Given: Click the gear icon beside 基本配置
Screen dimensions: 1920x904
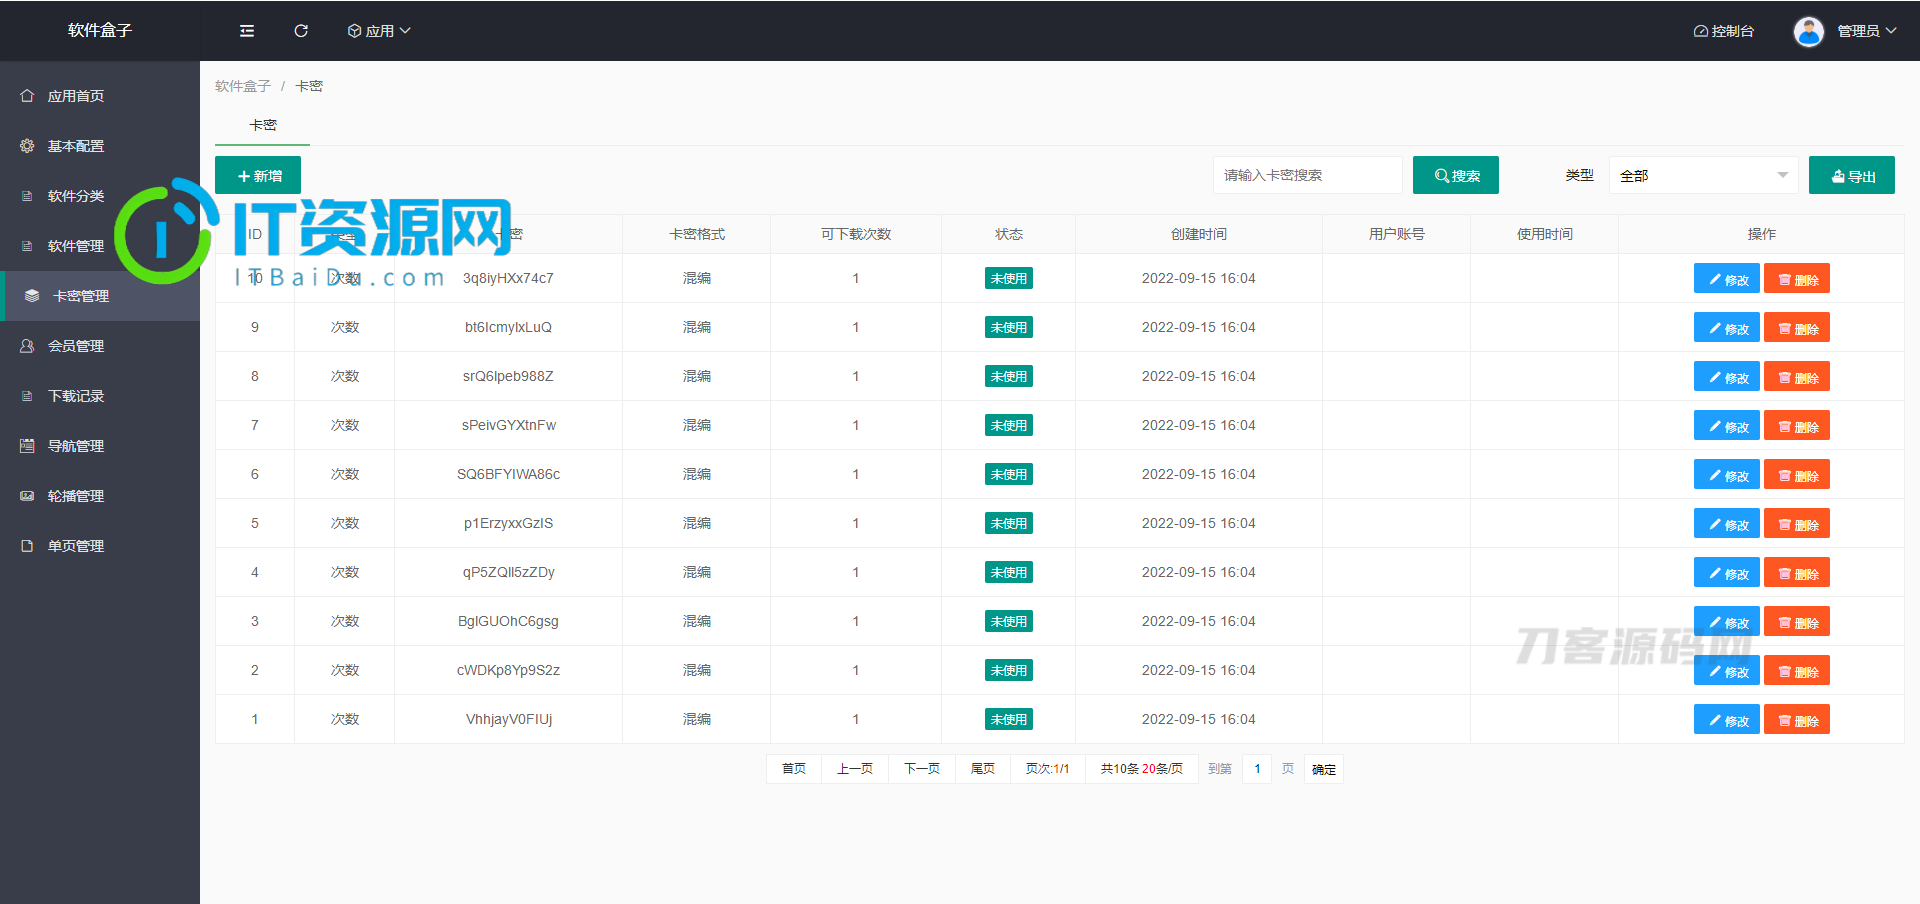Looking at the screenshot, I should click(x=27, y=146).
